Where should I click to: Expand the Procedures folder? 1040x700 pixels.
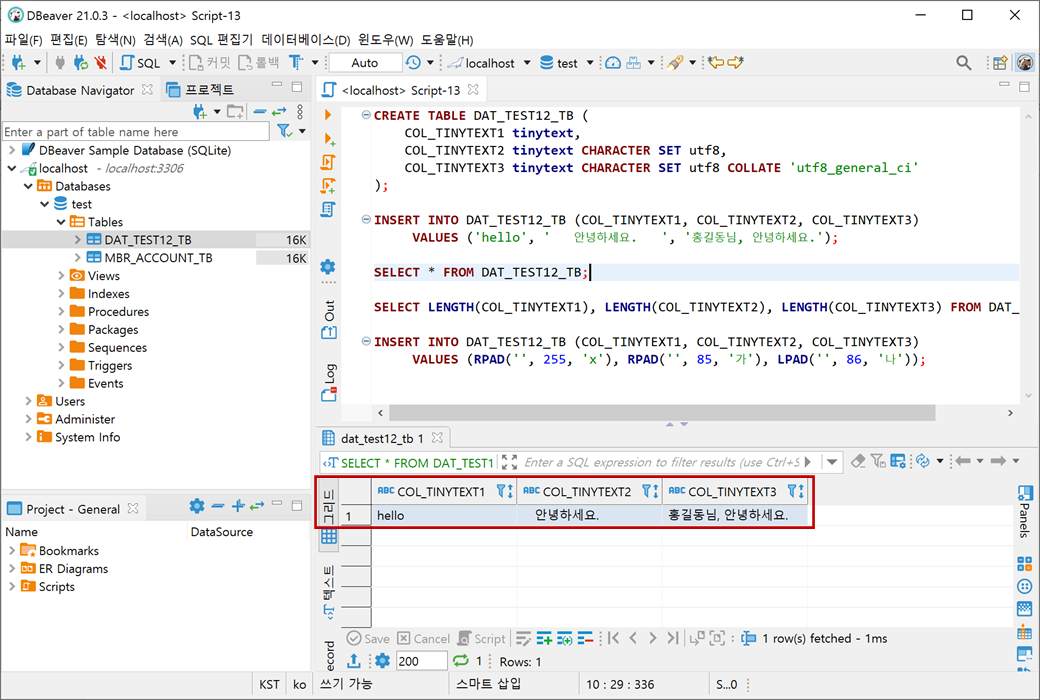click(x=61, y=312)
